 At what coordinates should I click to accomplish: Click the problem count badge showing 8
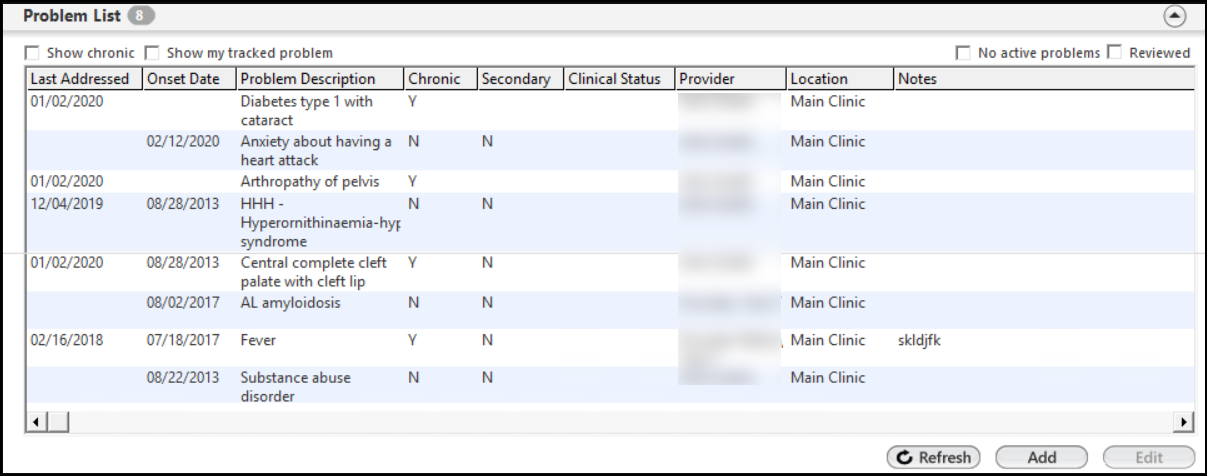tap(141, 17)
